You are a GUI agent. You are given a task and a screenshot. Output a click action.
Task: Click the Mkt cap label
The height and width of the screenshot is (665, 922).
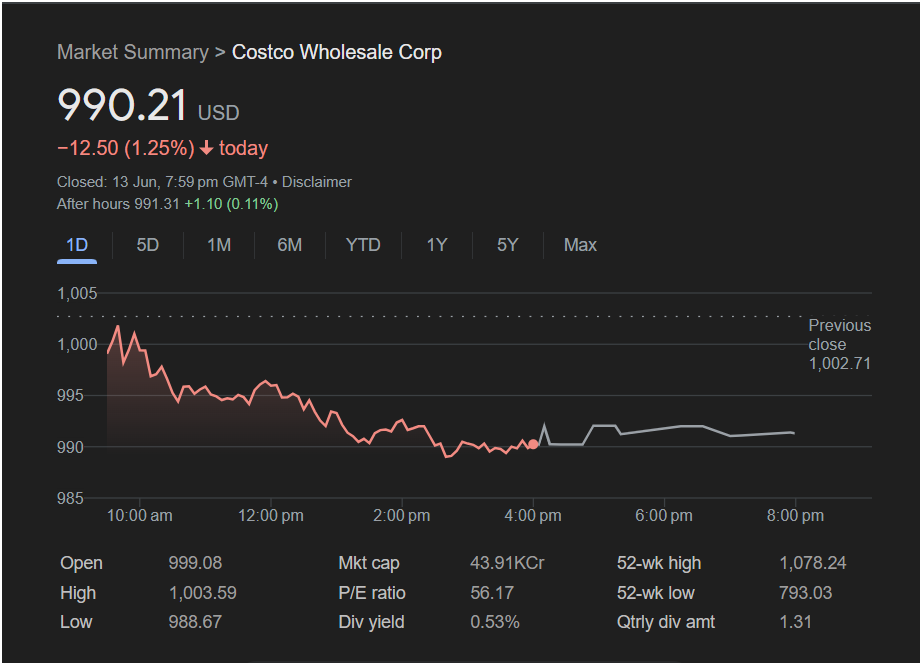[x=369, y=563]
